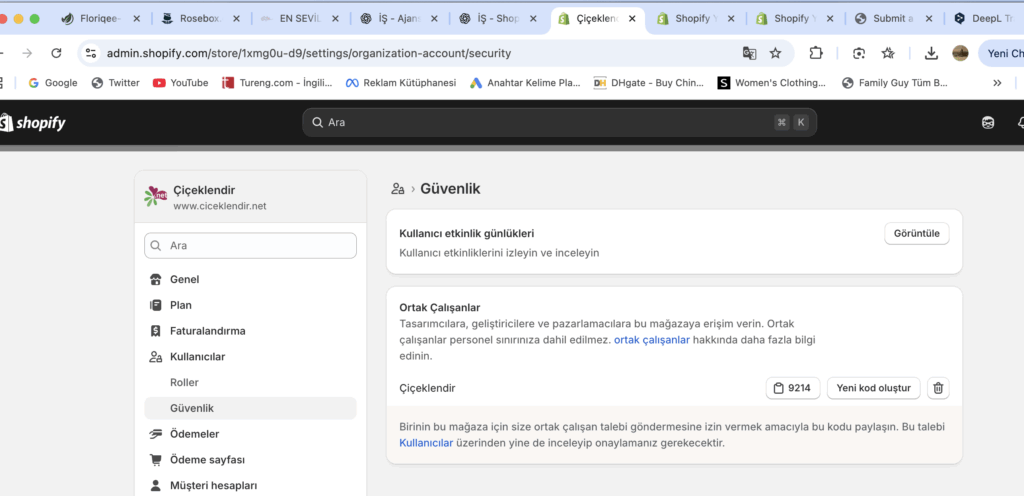Focus the settings sidebar Ara search field
Viewport: 1024px width, 496px height.
251,246
